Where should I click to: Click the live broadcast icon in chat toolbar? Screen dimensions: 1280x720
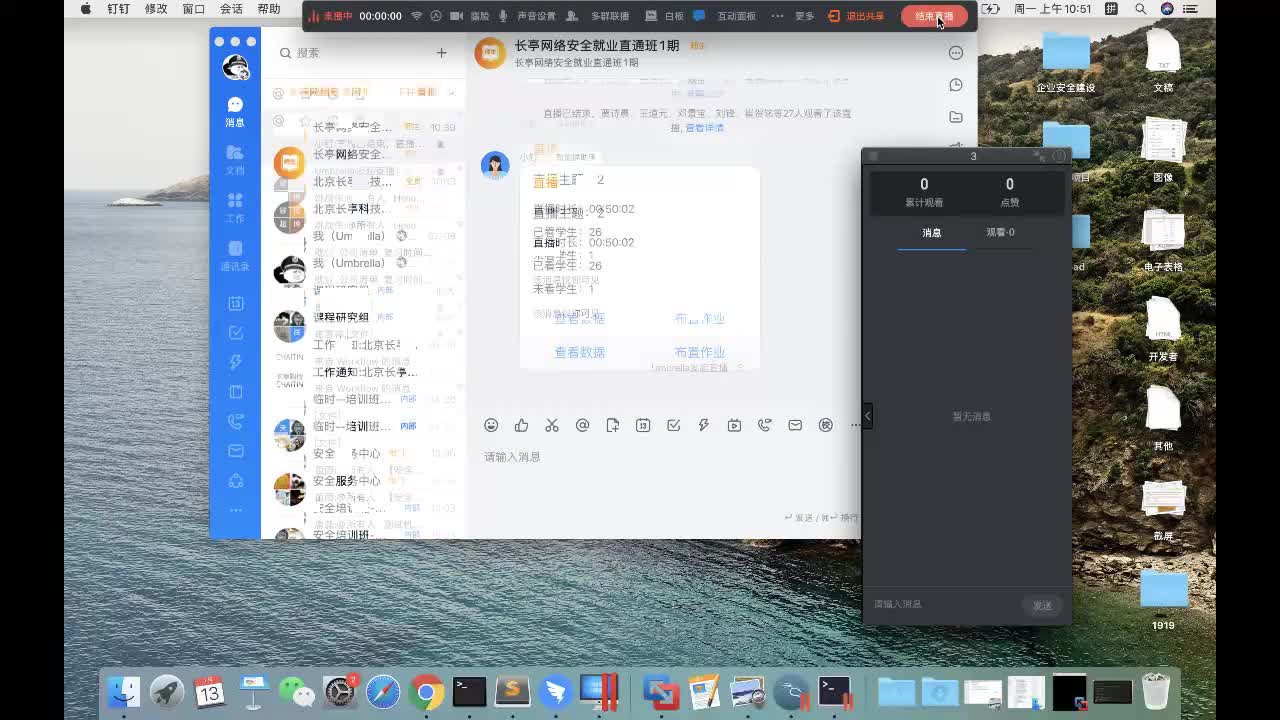734,425
